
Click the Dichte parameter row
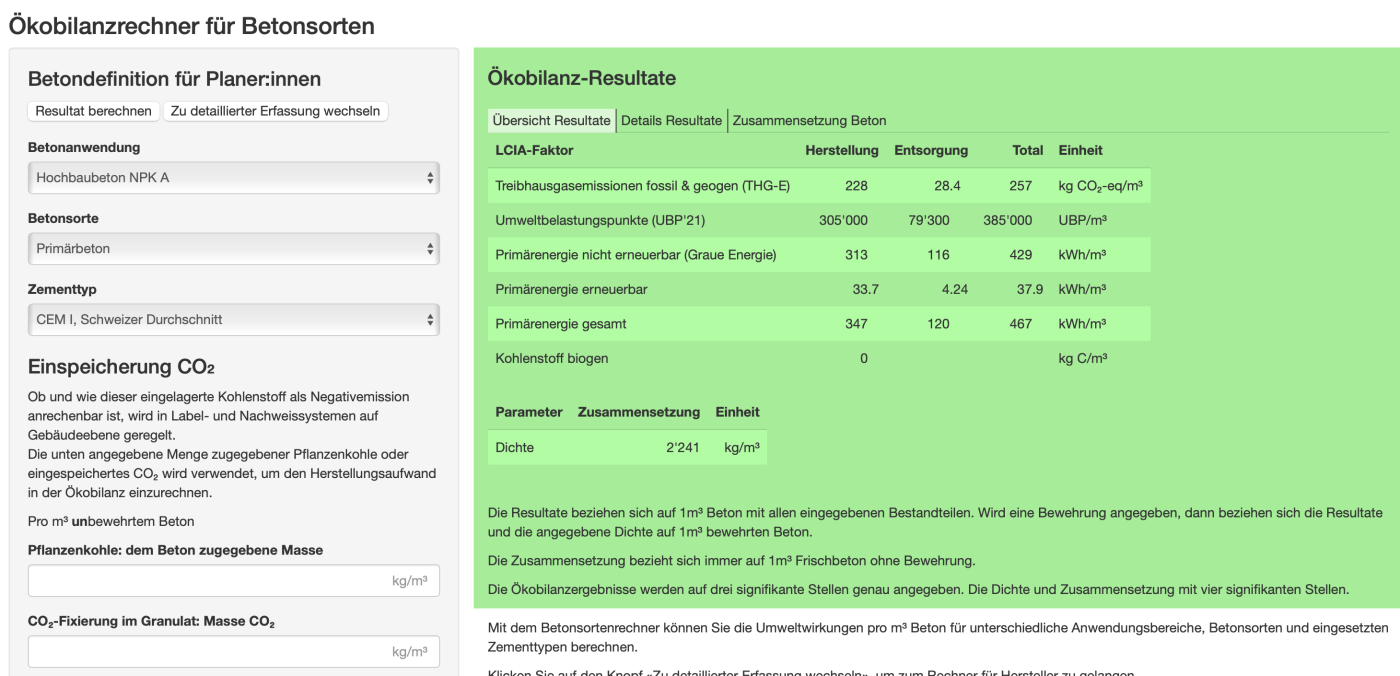coord(515,448)
